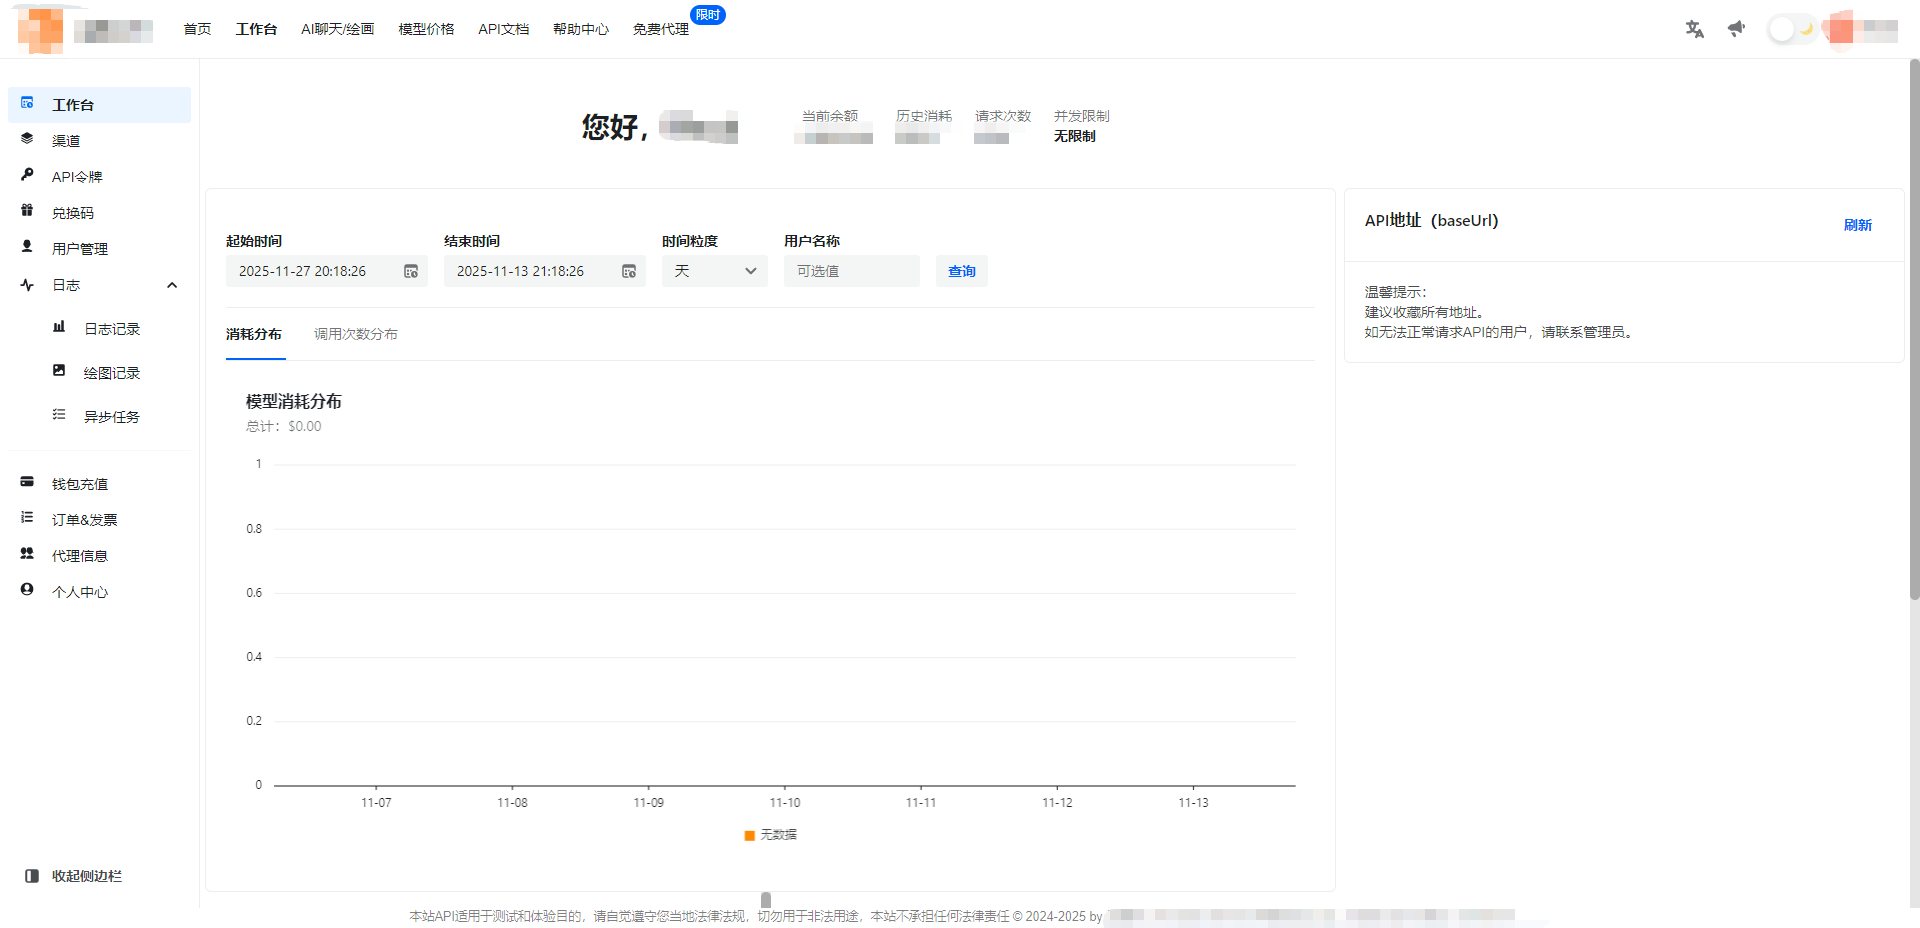Viewport: 1920px width, 928px height.
Task: Click the 兑换码 gift icon
Action: (x=27, y=211)
